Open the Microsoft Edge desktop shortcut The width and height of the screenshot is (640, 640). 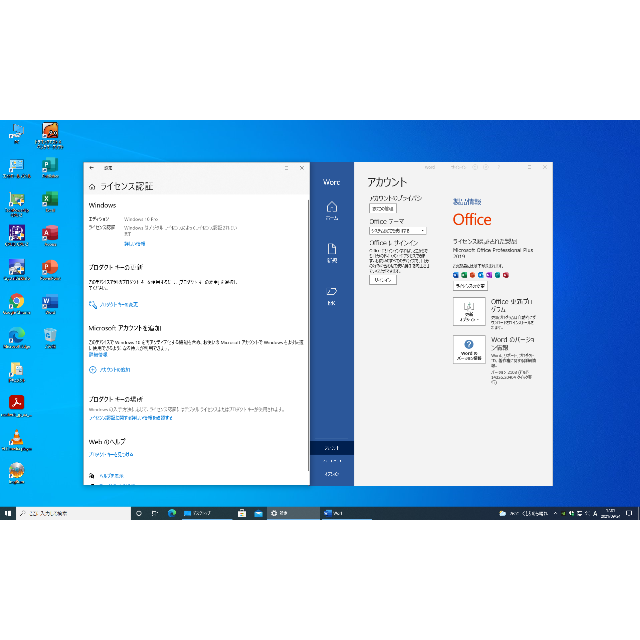point(17,338)
